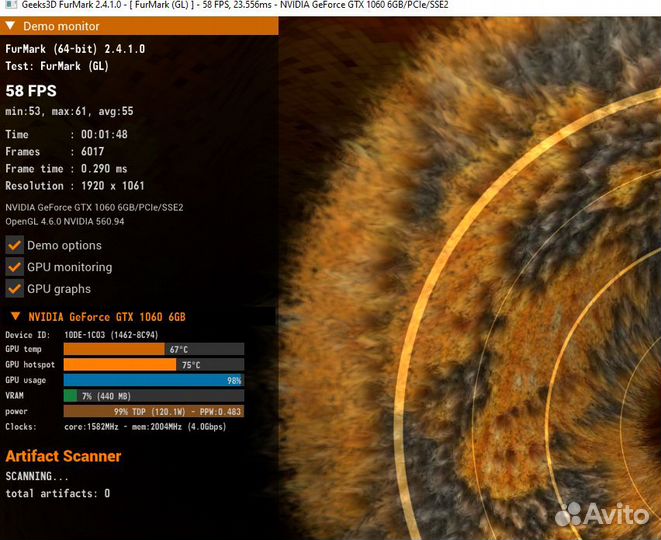Click 'Test: FurMark (GL)' text
Image resolution: width=661 pixels, height=540 pixels.
point(57,66)
